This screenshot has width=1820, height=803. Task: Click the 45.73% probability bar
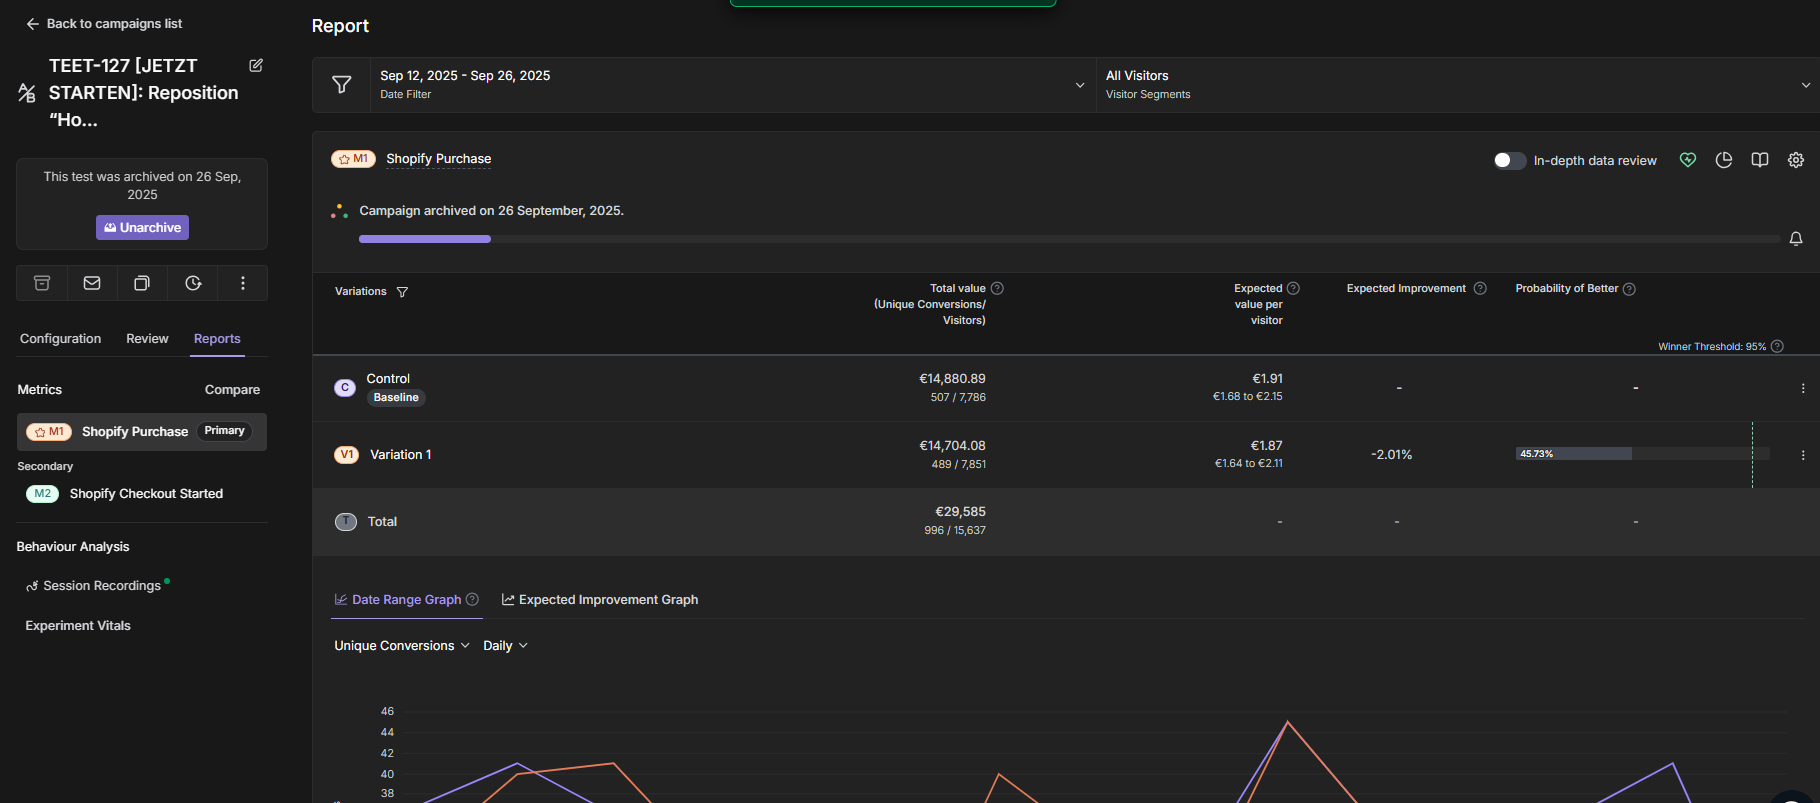coord(1642,454)
